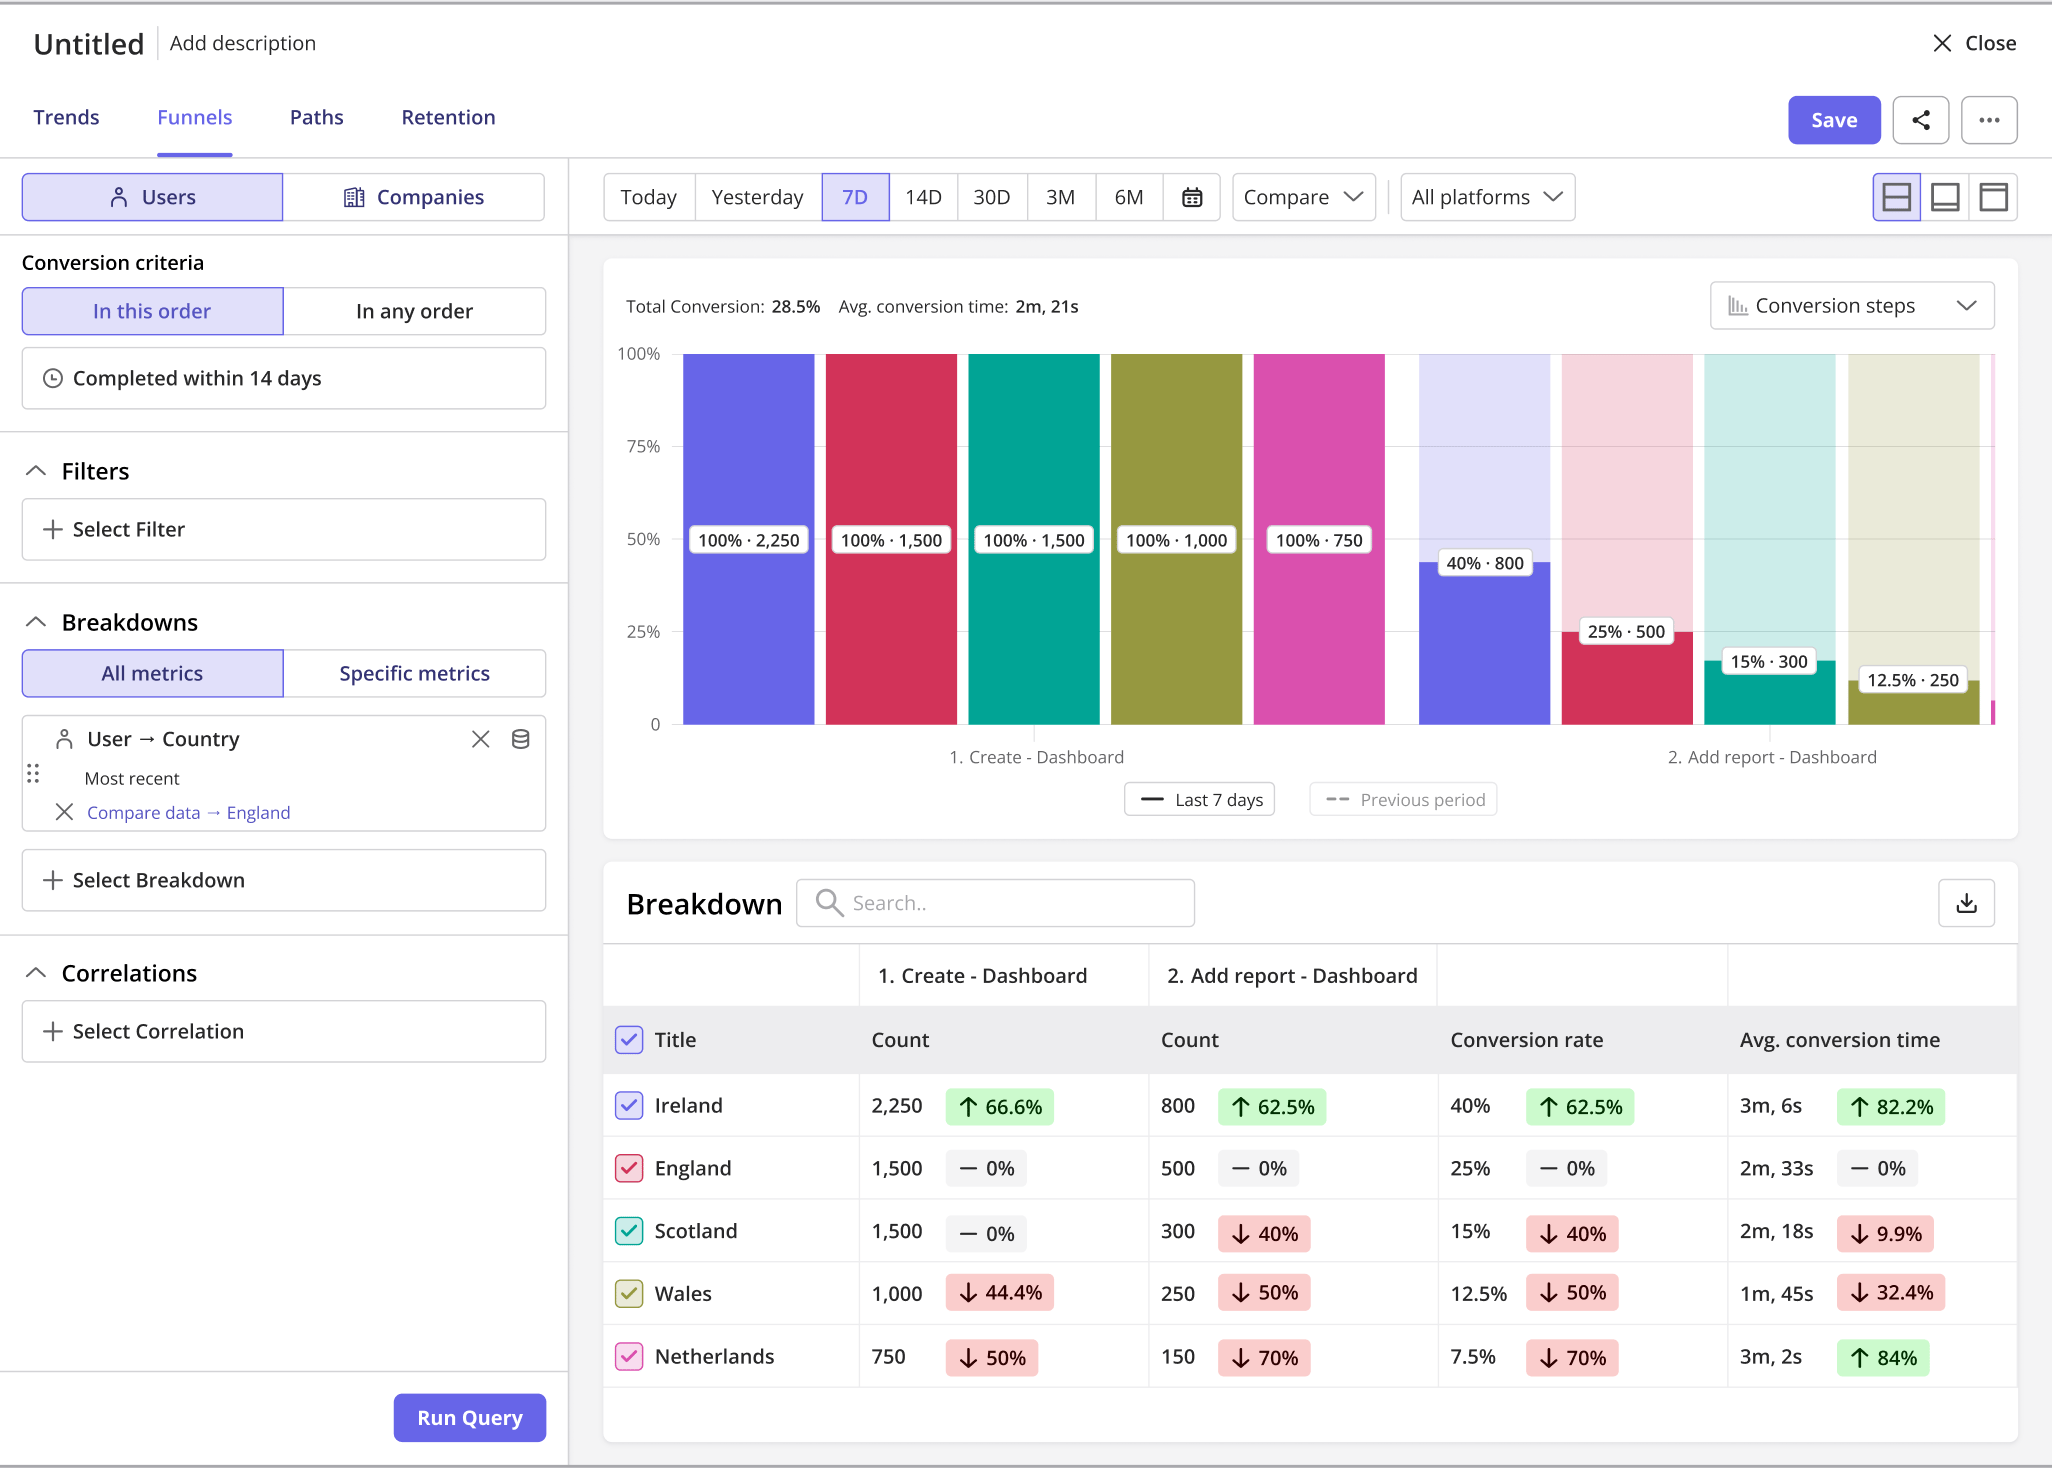The image size is (2052, 1468).
Task: Switch to the Users segment
Action: click(153, 197)
